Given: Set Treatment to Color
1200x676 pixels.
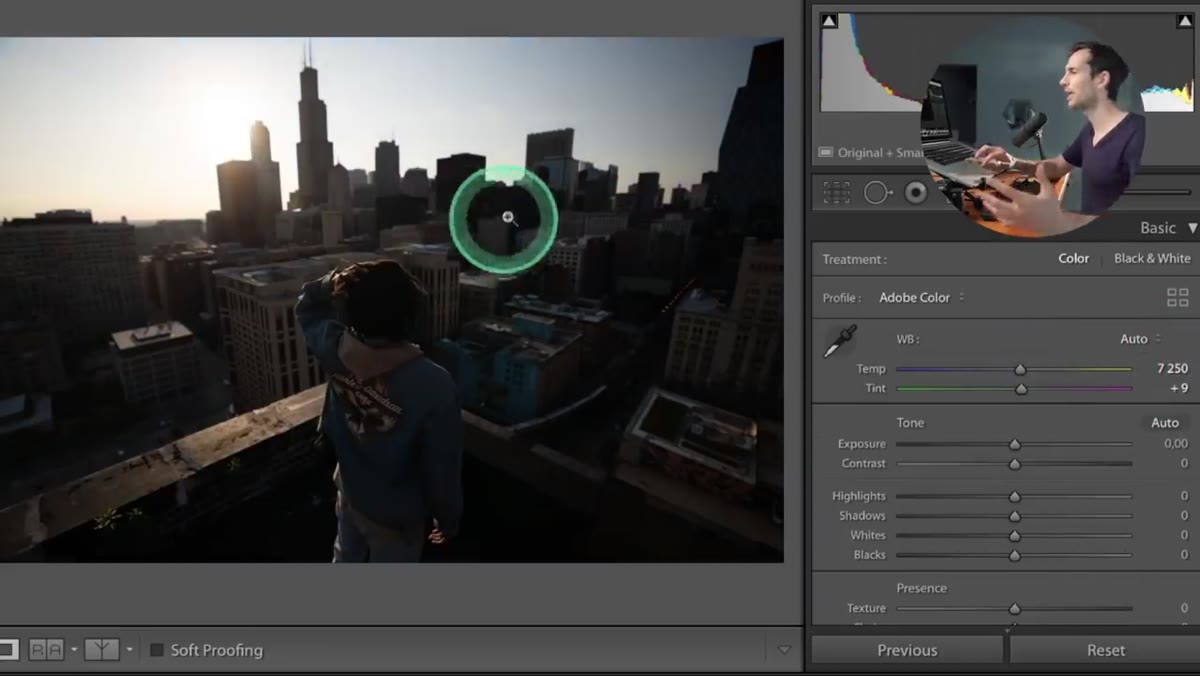Looking at the screenshot, I should tap(1074, 258).
